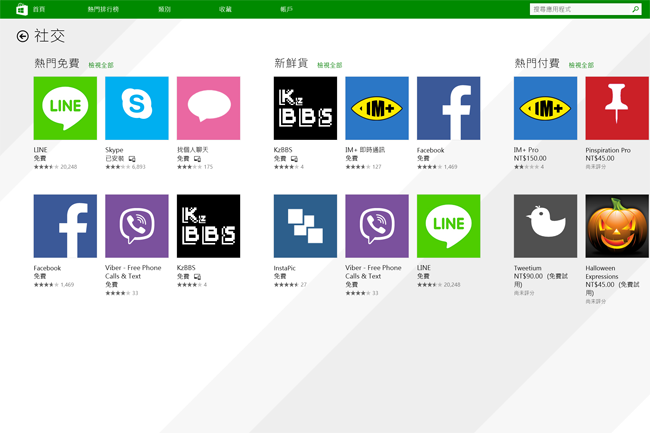Open the Pinspiration Pro app tile

pyautogui.click(x=617, y=108)
